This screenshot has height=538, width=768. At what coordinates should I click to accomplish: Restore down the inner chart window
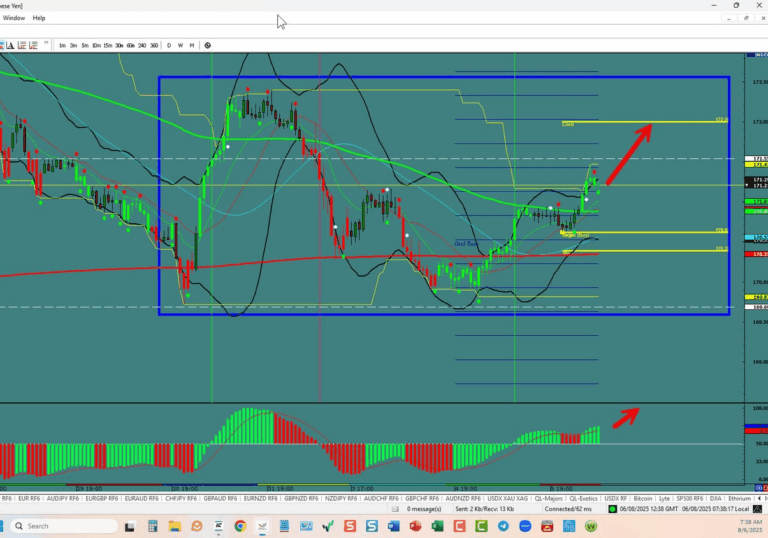pyautogui.click(x=746, y=18)
